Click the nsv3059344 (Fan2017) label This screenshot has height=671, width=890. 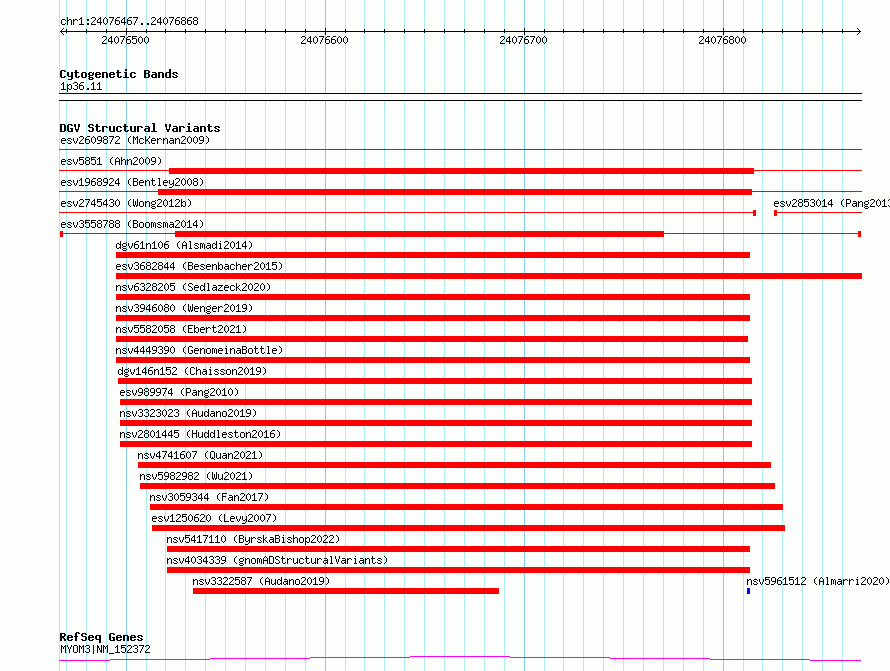(209, 497)
